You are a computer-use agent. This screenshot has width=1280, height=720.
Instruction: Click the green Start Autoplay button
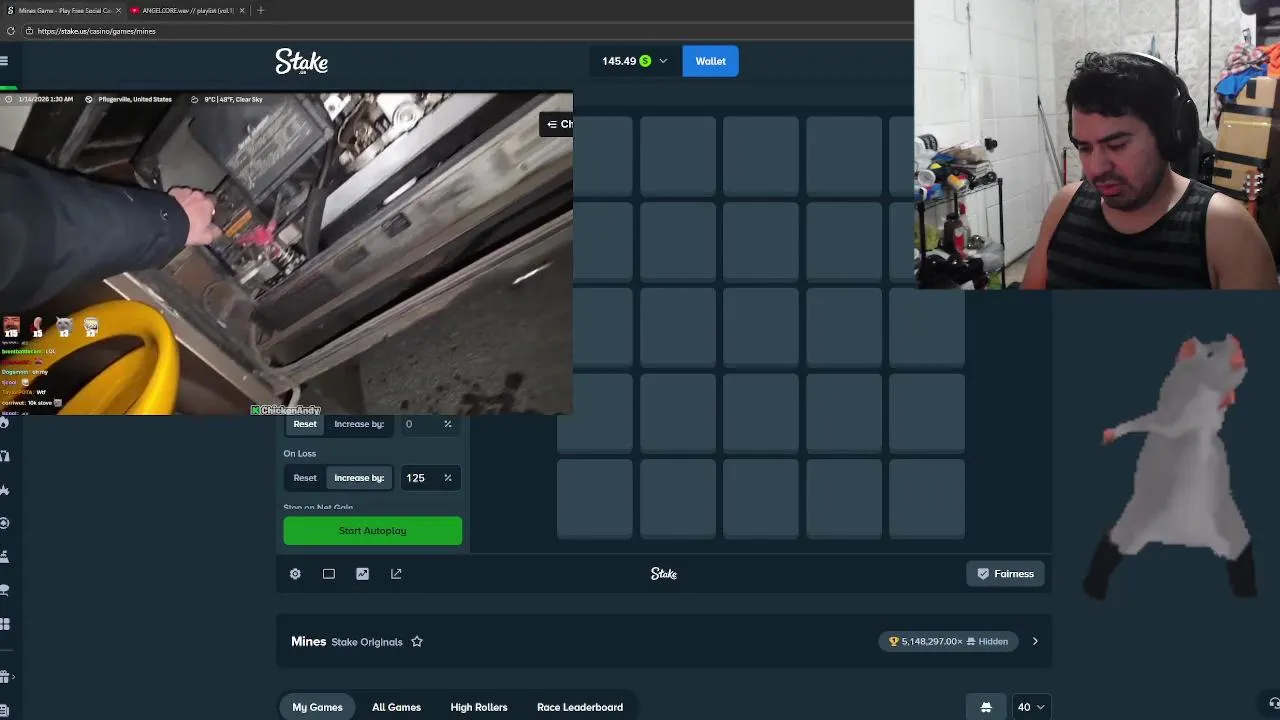coord(373,531)
